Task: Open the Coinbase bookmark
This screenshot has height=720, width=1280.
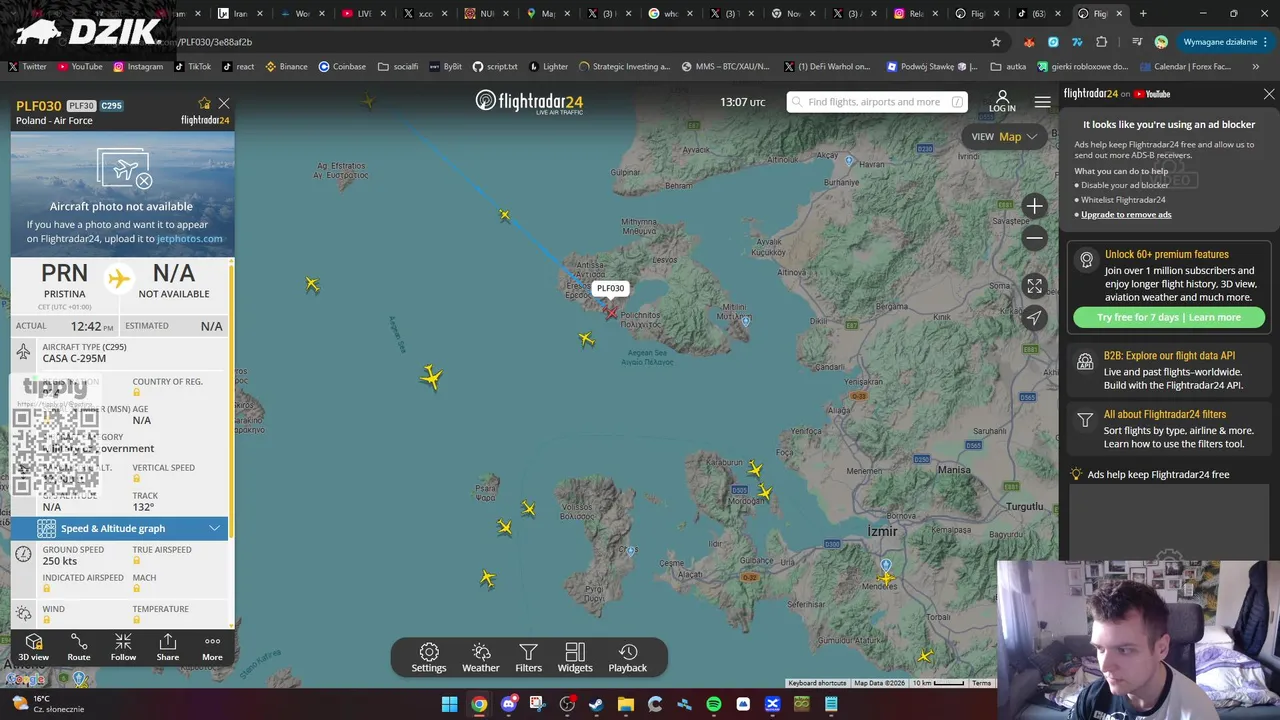Action: pyautogui.click(x=342, y=66)
